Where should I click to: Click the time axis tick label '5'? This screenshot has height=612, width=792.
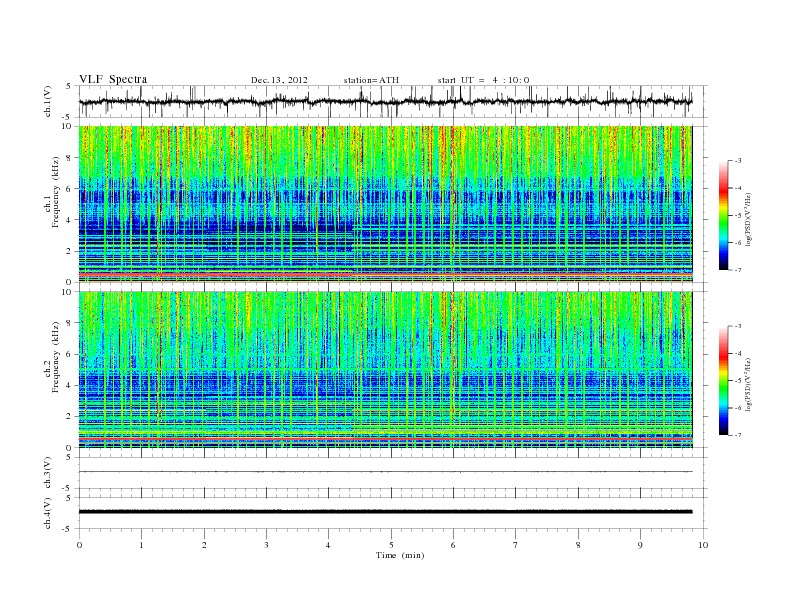(391, 545)
